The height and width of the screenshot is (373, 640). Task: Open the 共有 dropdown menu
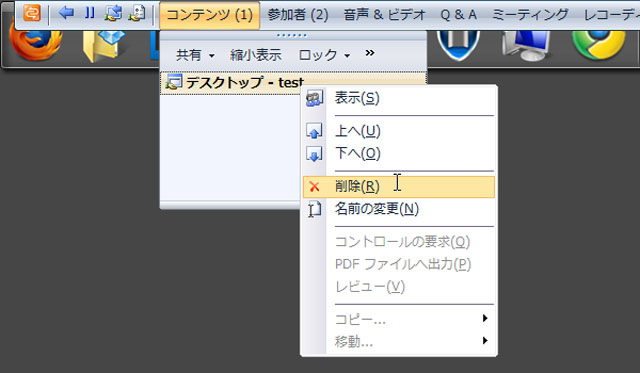[x=195, y=55]
